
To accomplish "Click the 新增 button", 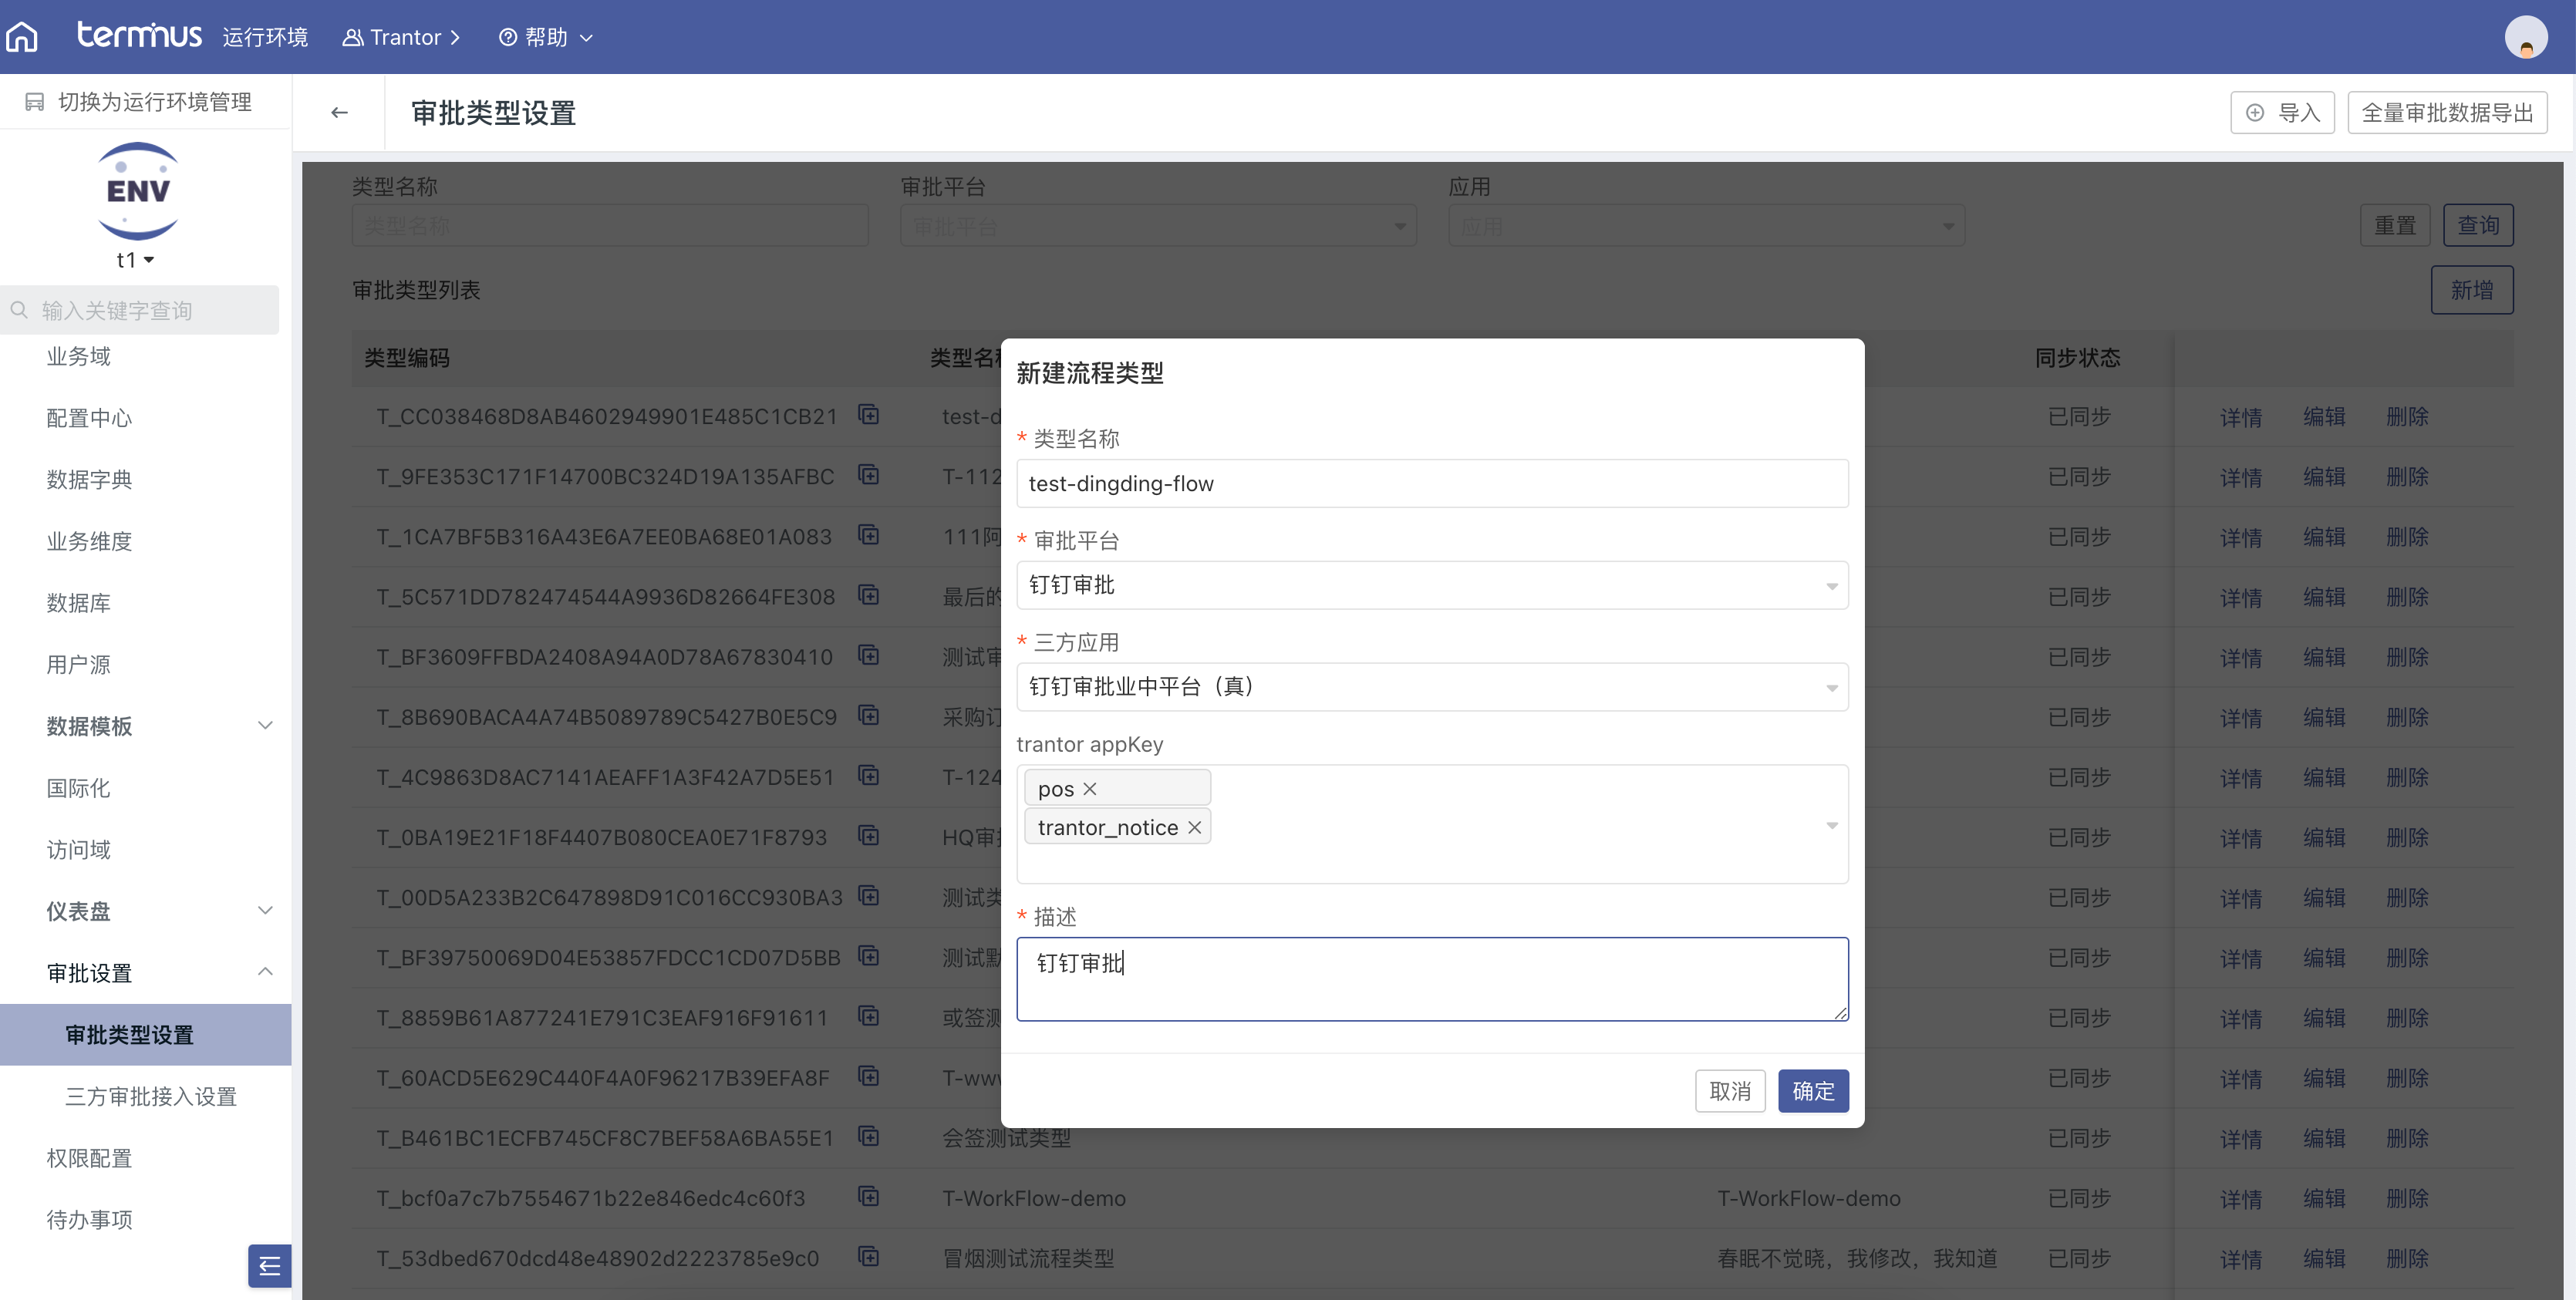I will [x=2472, y=290].
